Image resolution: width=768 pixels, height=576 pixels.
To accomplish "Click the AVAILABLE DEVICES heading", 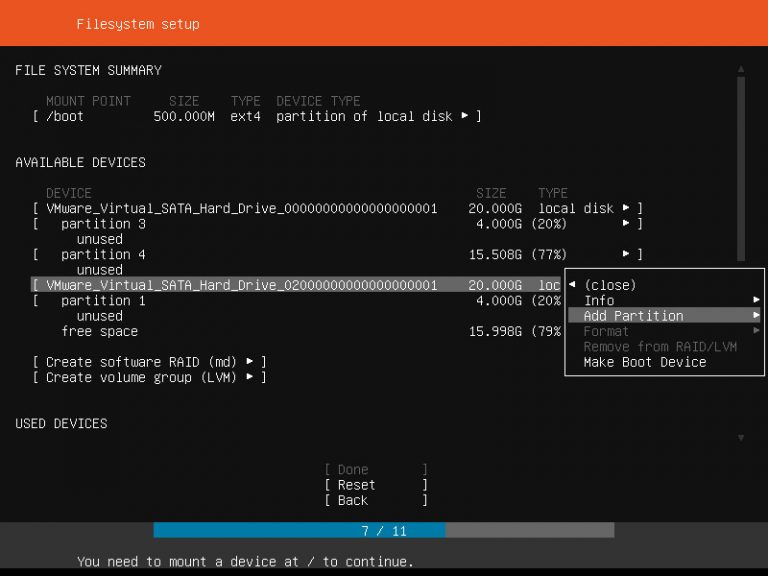I will [x=80, y=163].
